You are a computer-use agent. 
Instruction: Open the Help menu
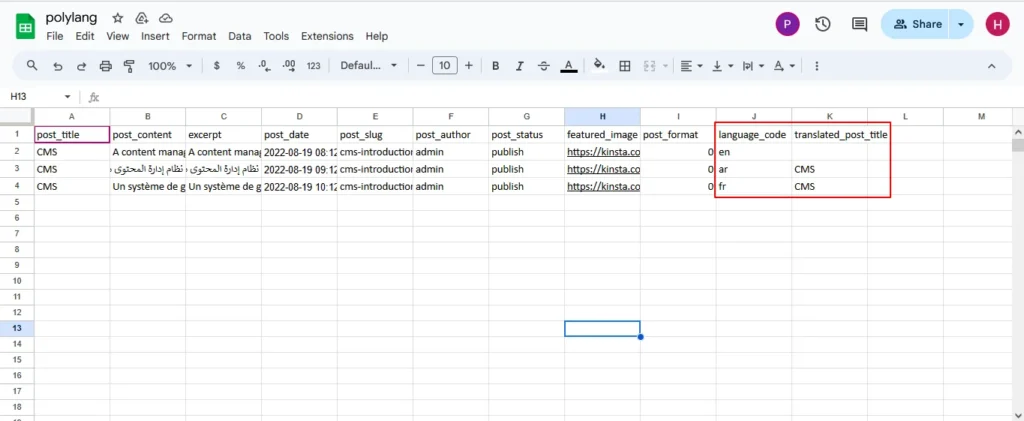[377, 37]
